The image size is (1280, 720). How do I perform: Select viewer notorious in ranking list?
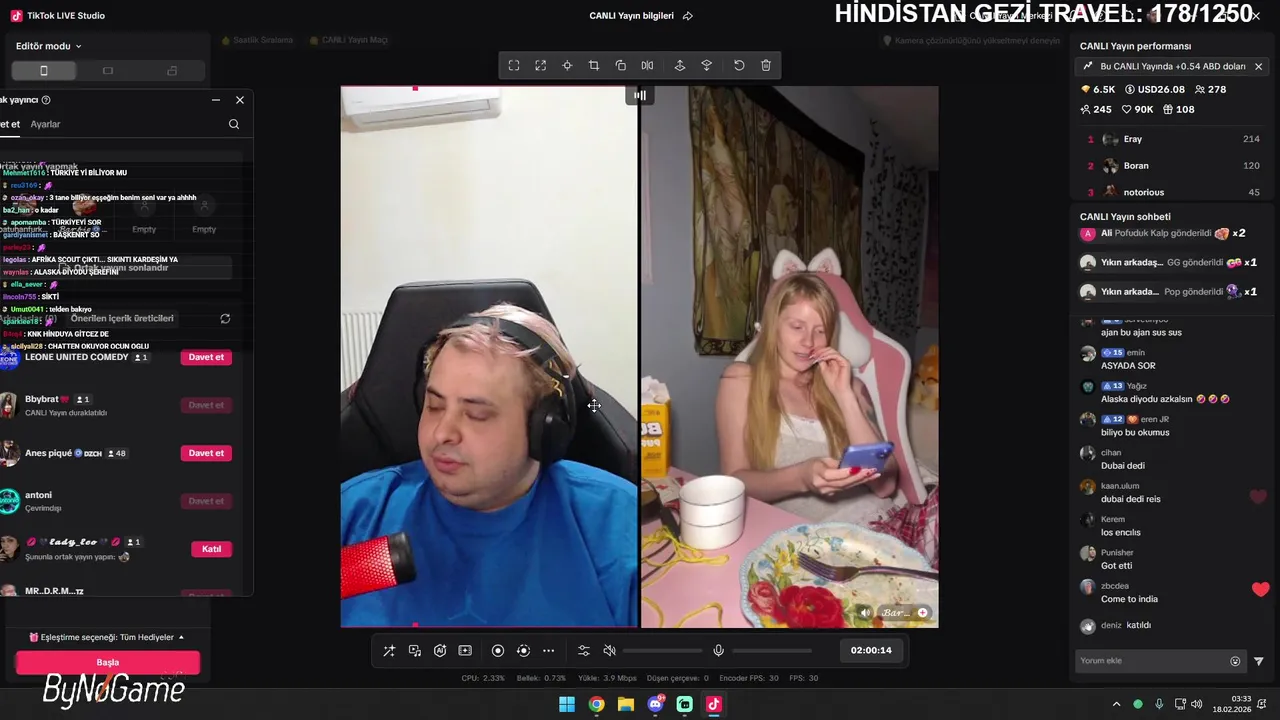[1174, 192]
